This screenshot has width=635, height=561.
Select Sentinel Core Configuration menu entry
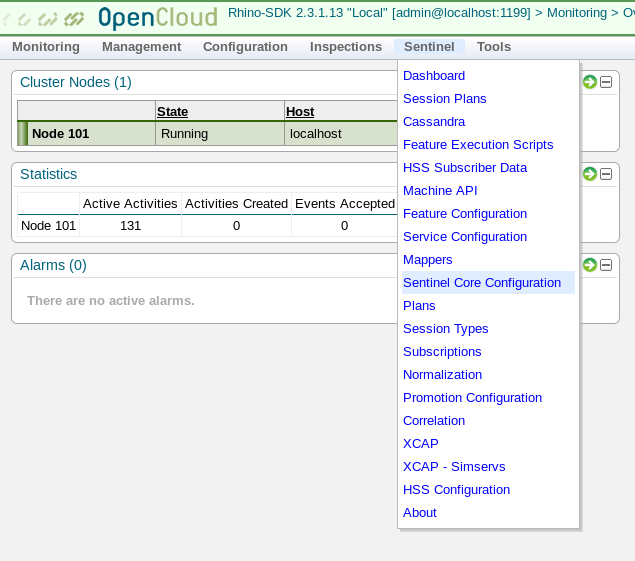click(x=482, y=283)
